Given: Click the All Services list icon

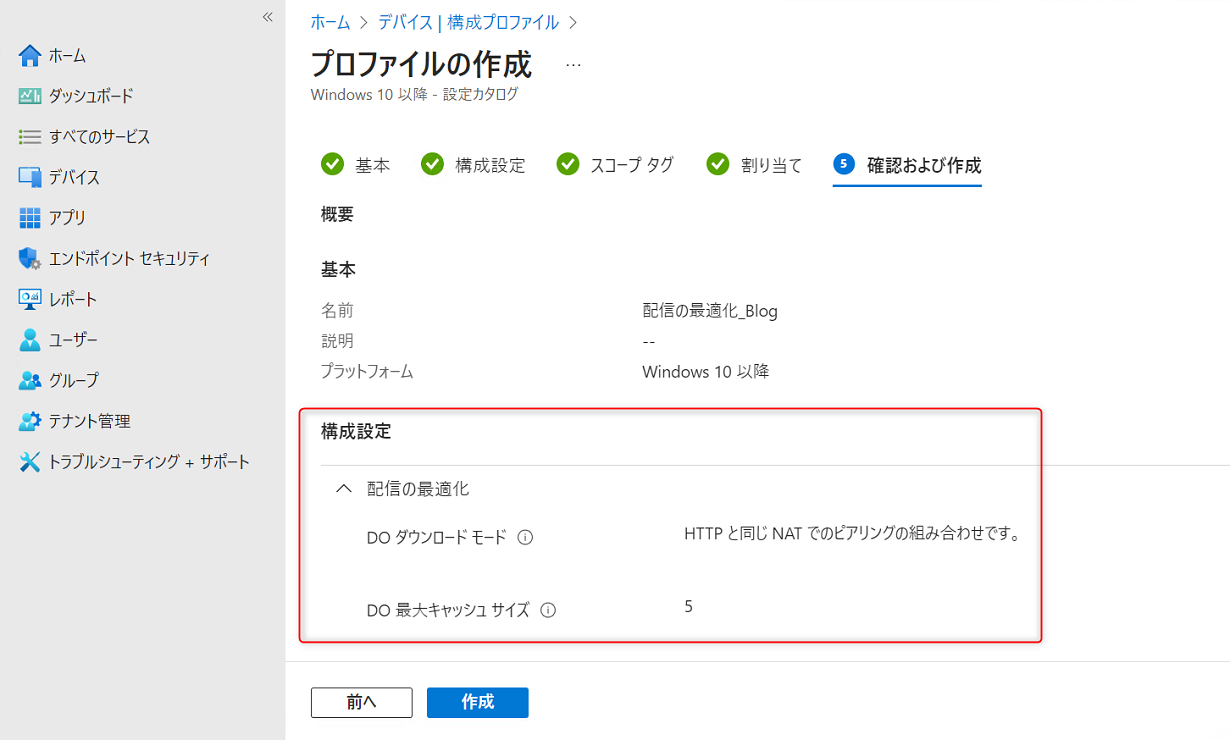Looking at the screenshot, I should point(30,137).
